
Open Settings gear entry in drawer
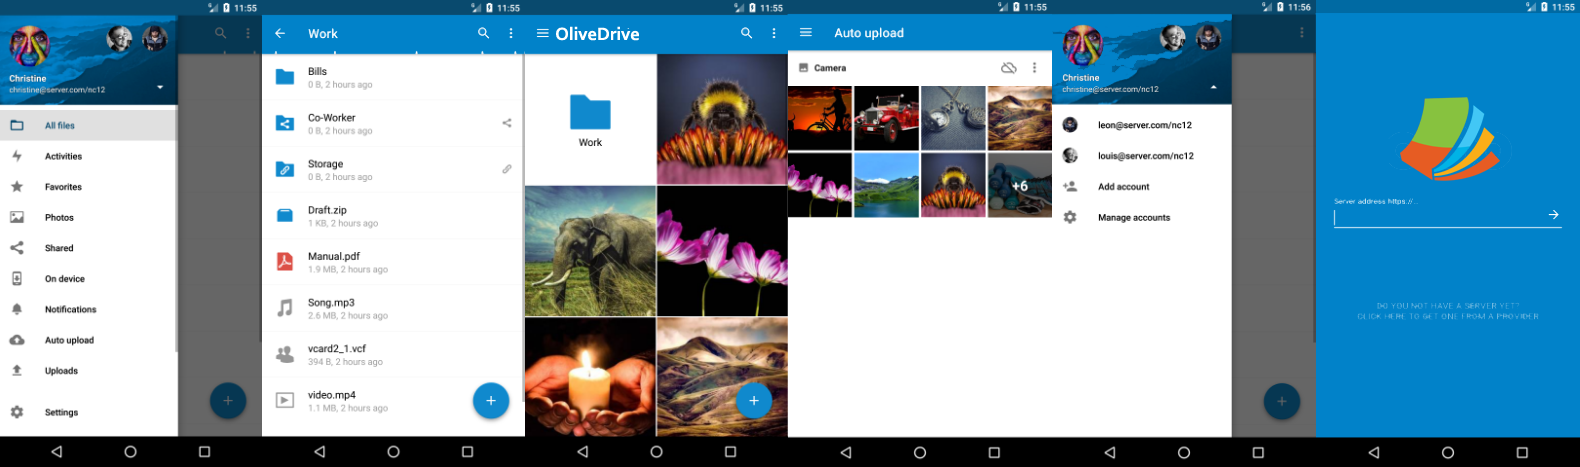tap(88, 412)
